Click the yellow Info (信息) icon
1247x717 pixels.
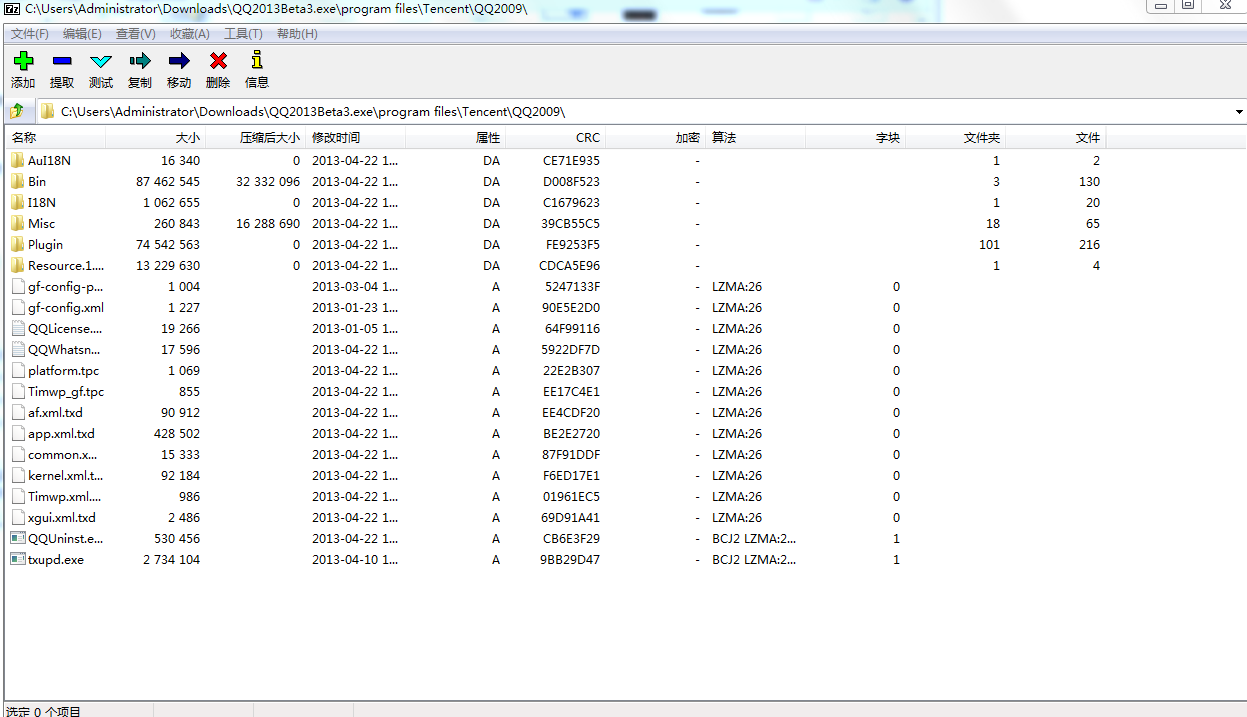click(257, 60)
